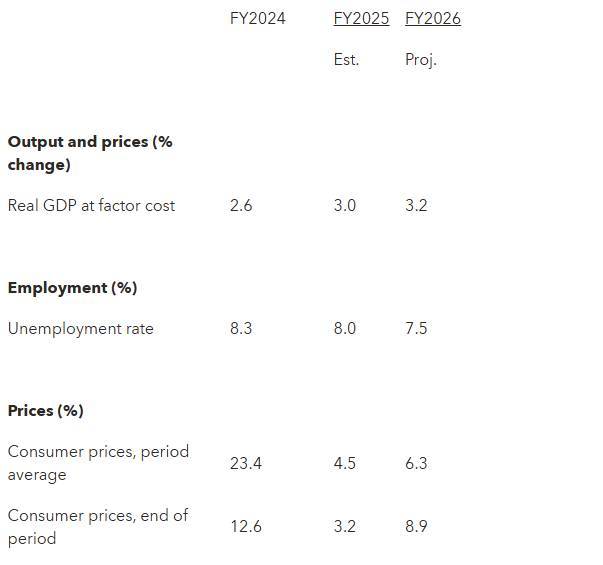Select the Real GDP at factor cost row label

(91, 205)
